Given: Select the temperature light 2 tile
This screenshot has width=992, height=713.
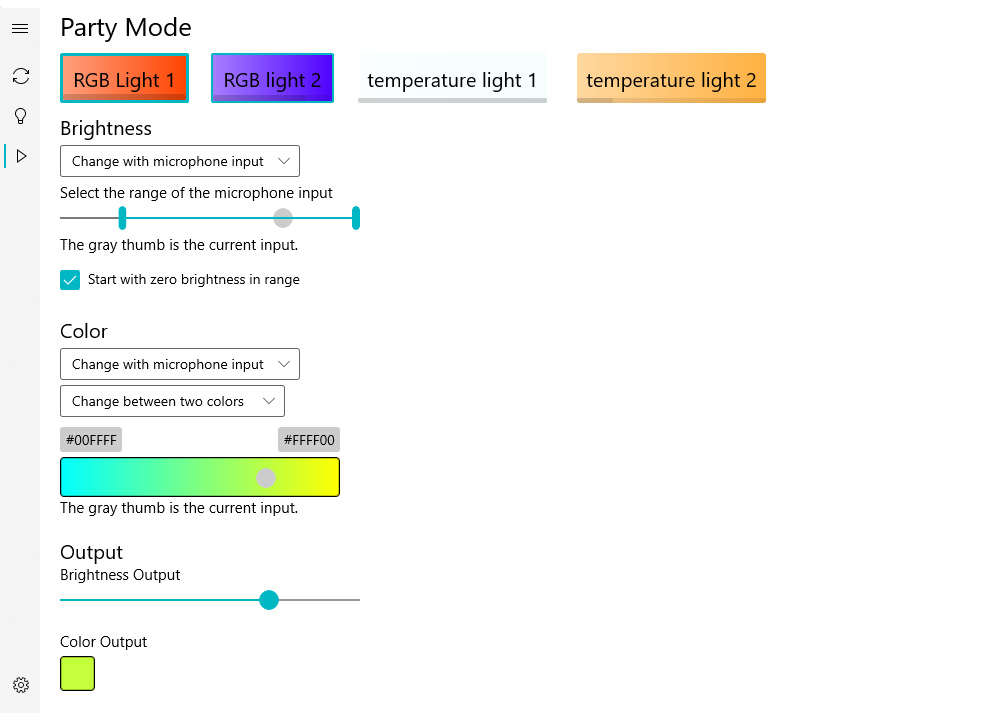Looking at the screenshot, I should 671,79.
